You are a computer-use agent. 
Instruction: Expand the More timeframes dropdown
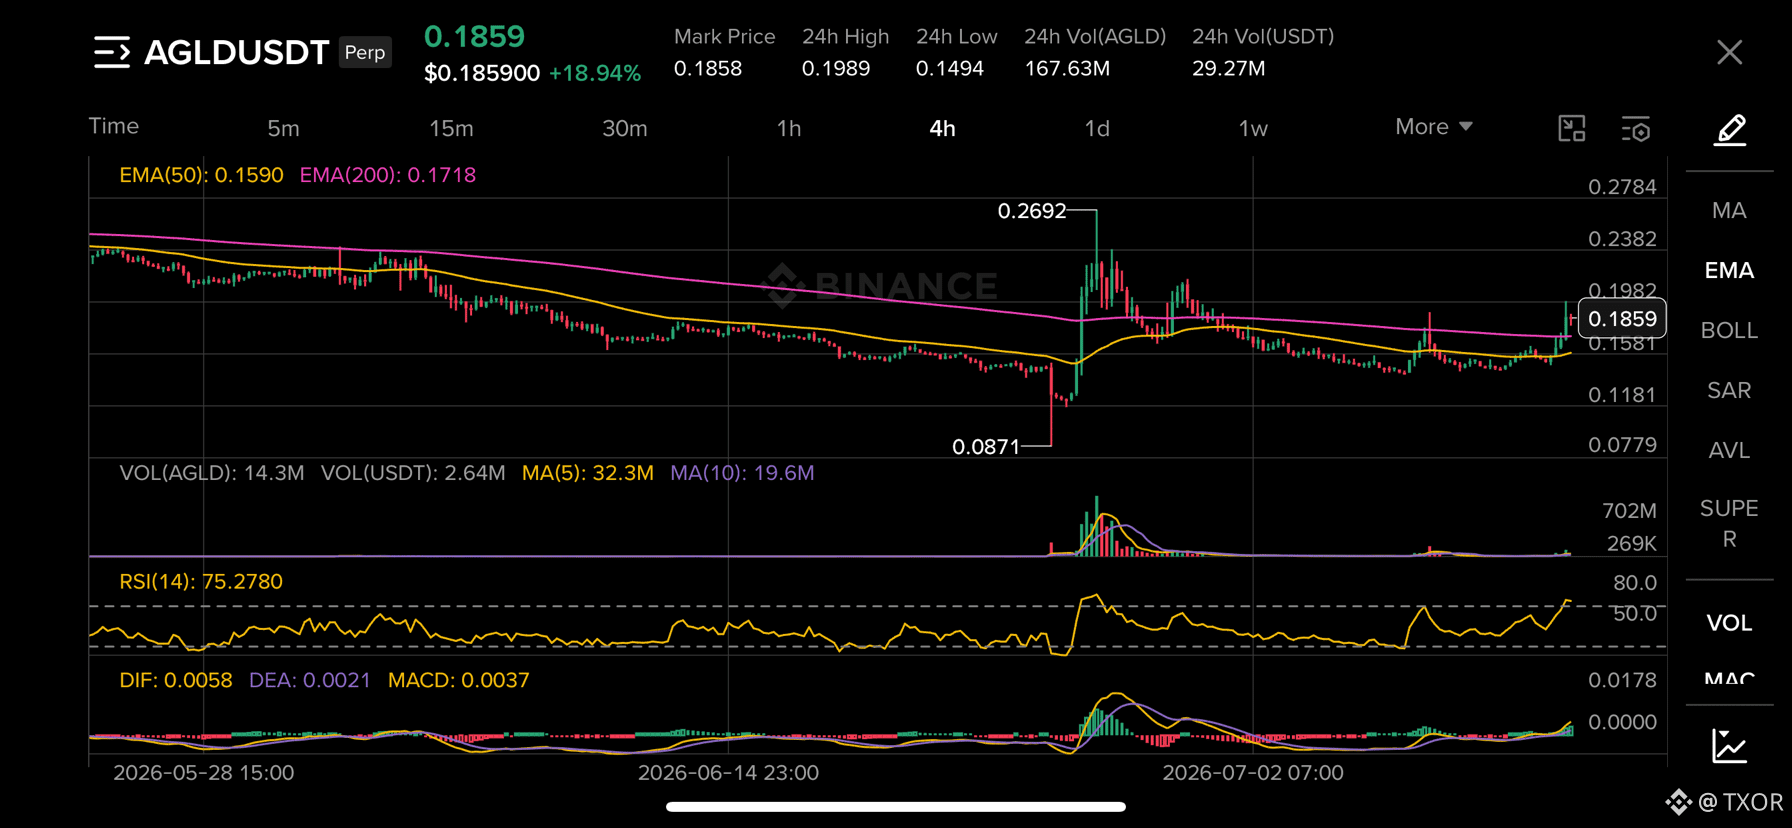1434,127
